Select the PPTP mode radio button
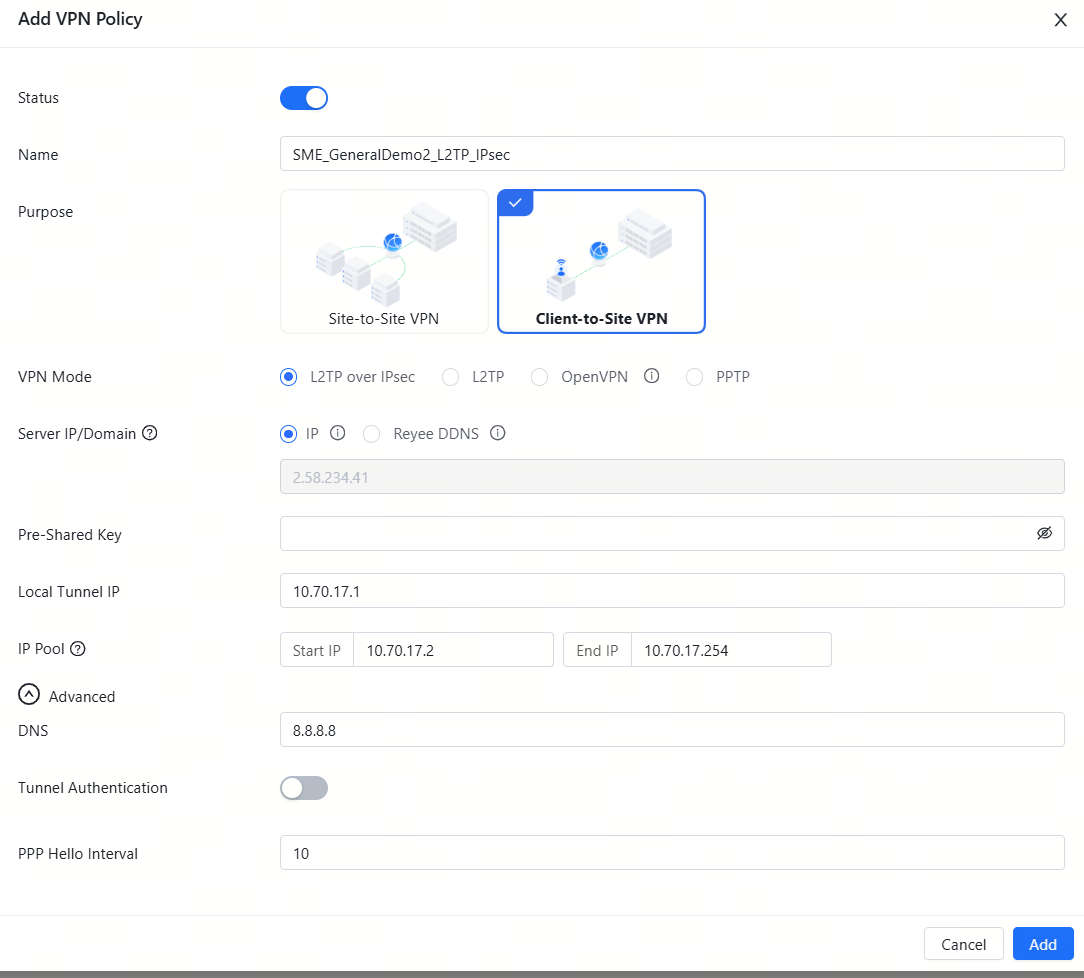This screenshot has width=1084, height=978. click(x=695, y=377)
